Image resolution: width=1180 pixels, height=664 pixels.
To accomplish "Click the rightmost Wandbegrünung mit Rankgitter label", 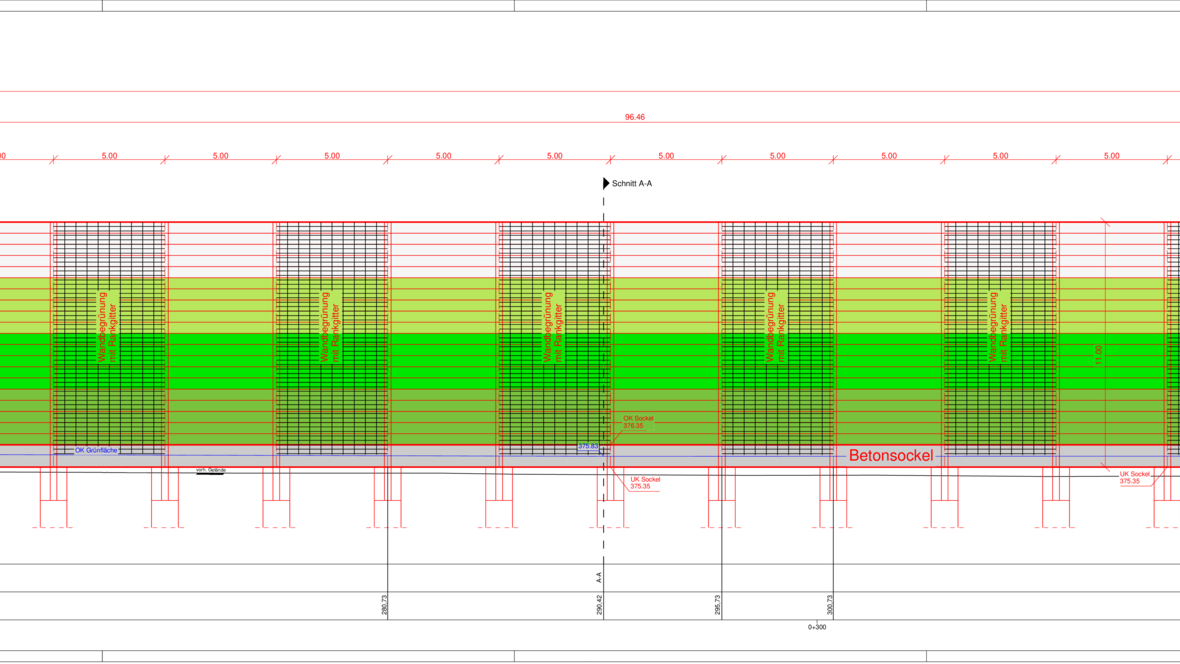I will click(999, 326).
